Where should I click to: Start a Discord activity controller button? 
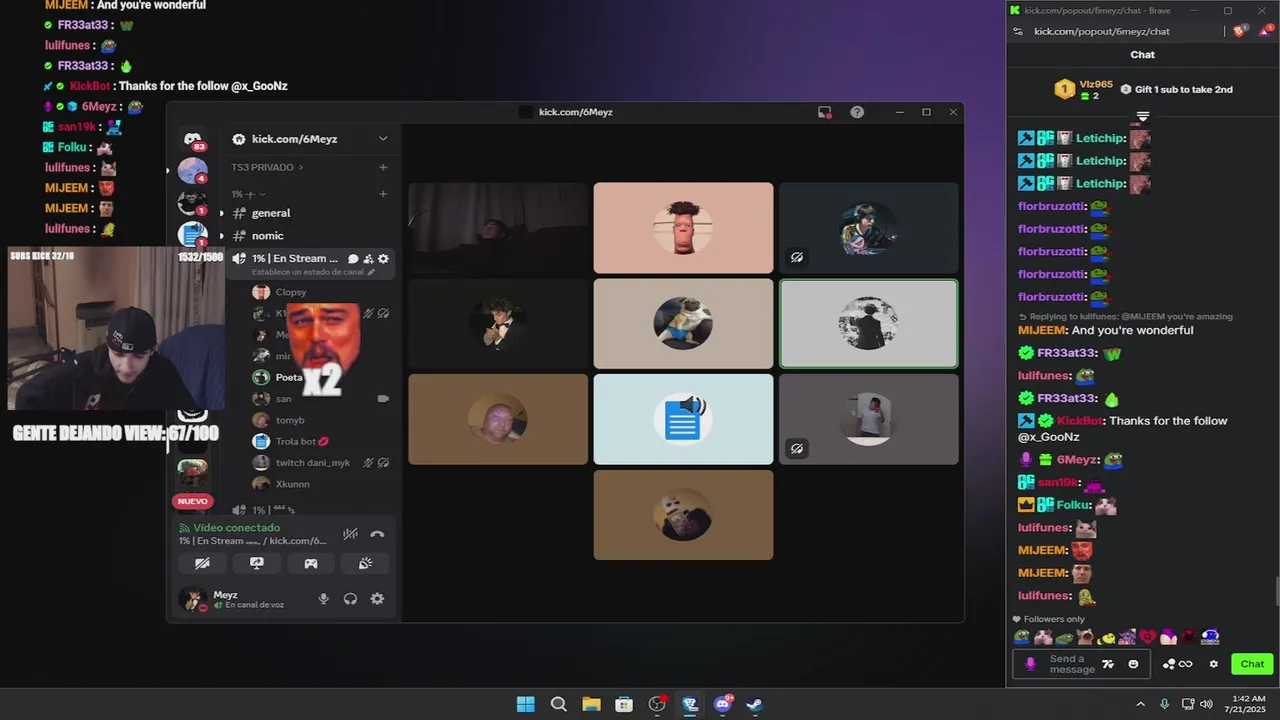pos(311,563)
